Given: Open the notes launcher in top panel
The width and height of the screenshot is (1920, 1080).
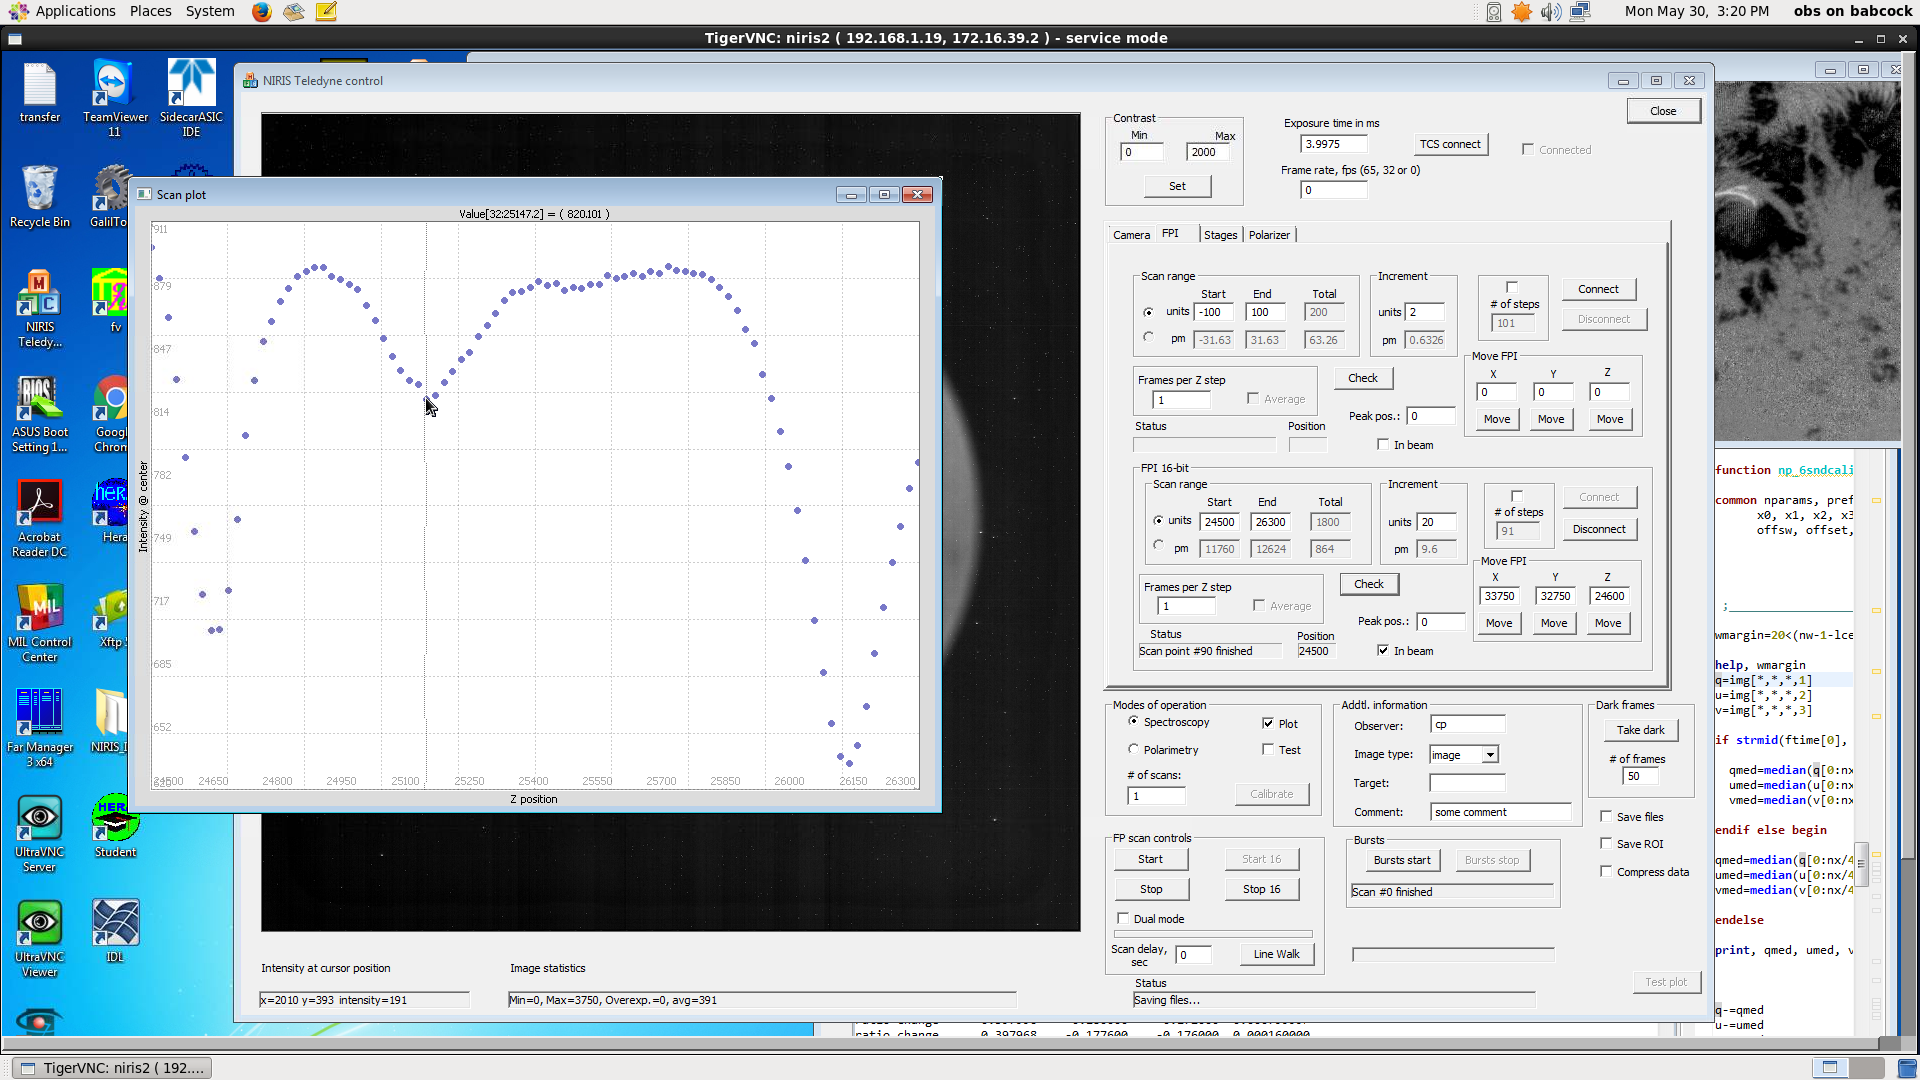Looking at the screenshot, I should pyautogui.click(x=326, y=12).
